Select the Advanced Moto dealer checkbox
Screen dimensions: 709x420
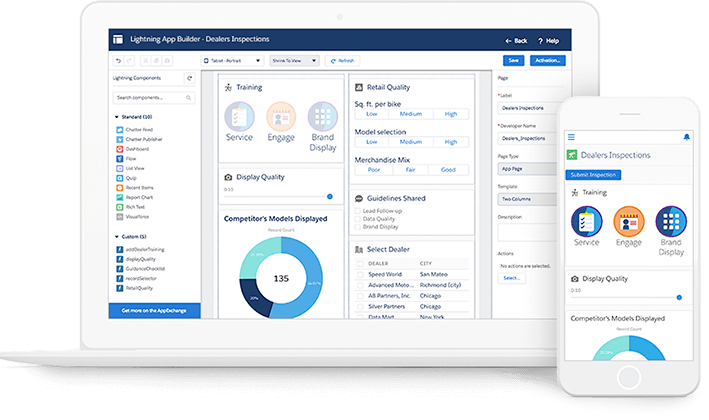point(360,285)
